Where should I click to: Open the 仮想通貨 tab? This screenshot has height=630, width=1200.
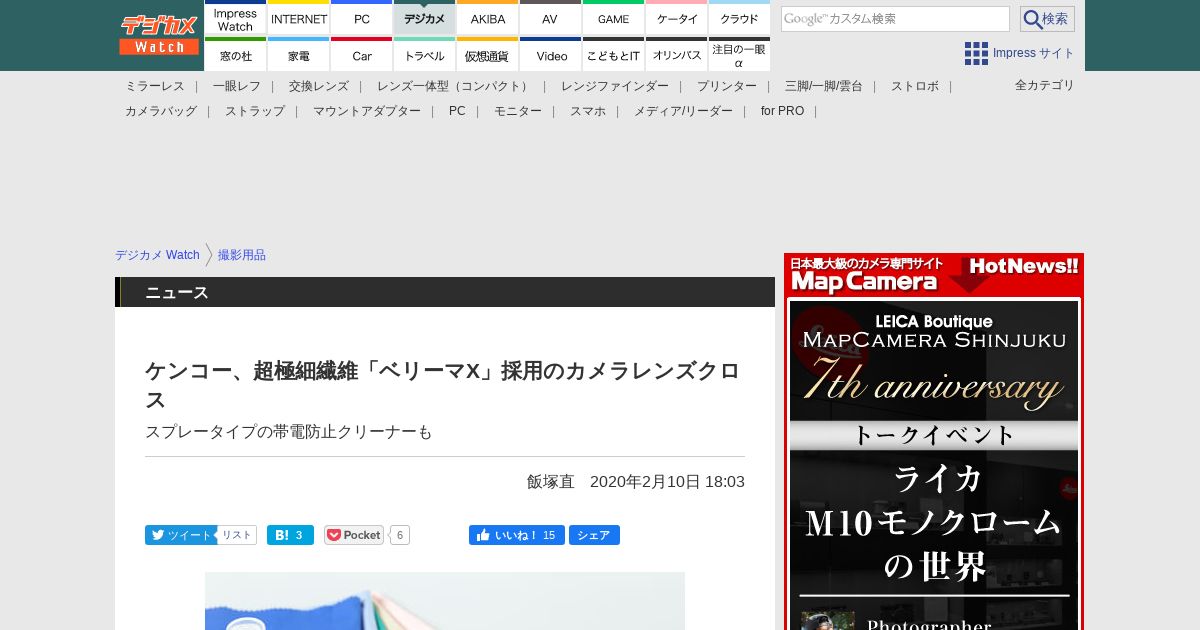coord(488,55)
